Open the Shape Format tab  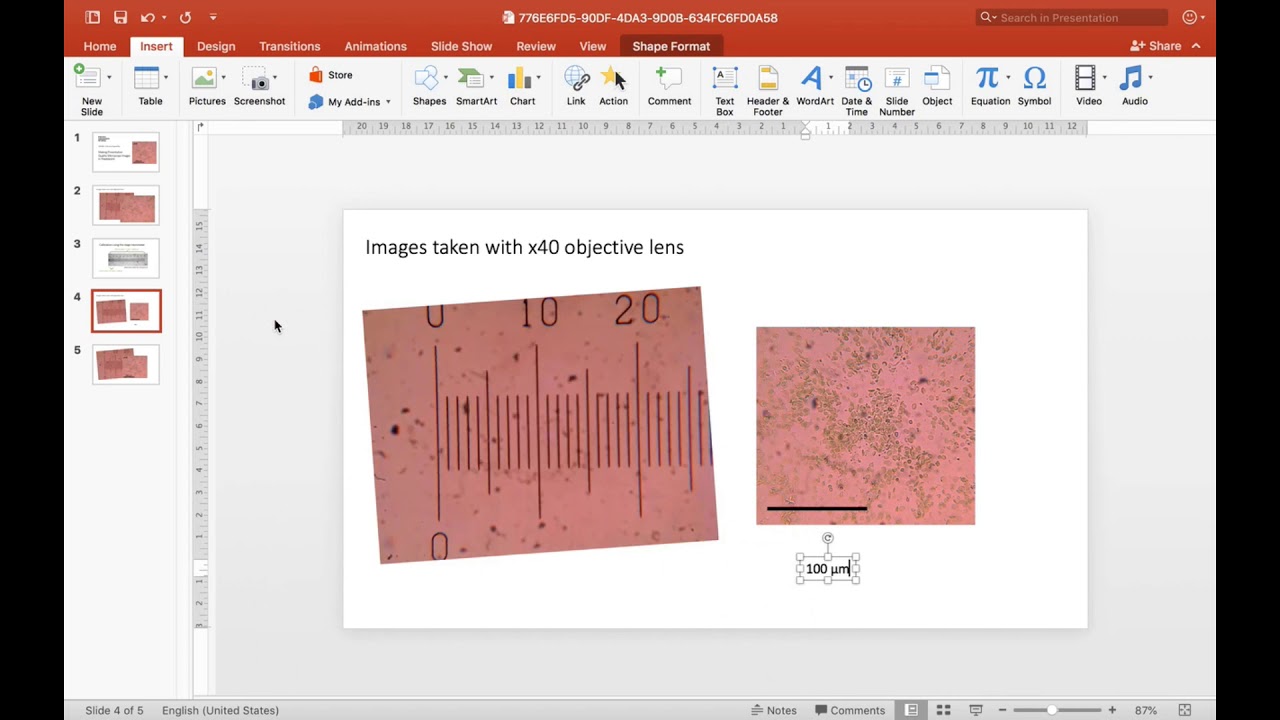tap(671, 46)
